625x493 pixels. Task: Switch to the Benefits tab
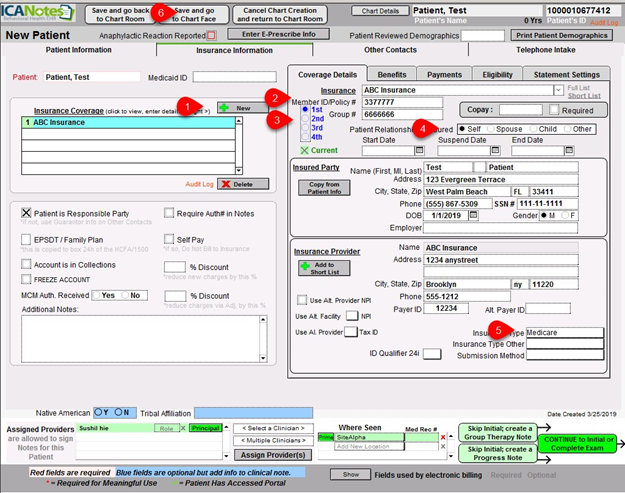[392, 74]
